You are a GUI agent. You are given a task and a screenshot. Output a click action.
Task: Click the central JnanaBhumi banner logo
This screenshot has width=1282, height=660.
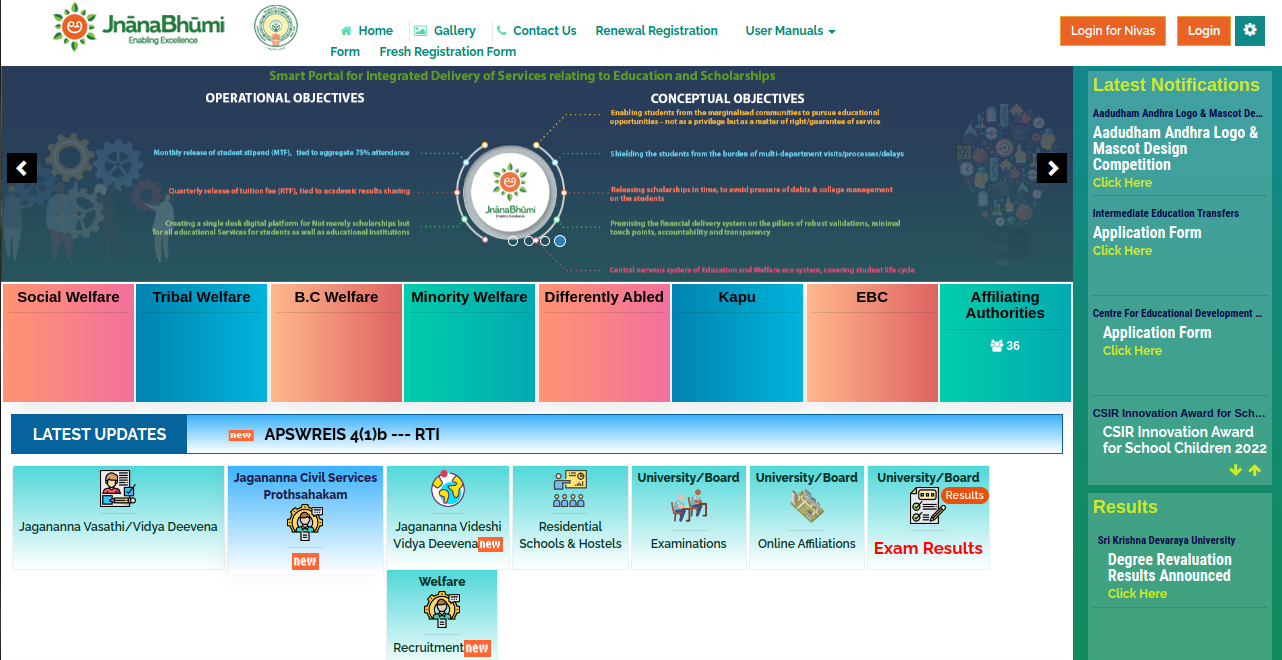click(x=510, y=191)
